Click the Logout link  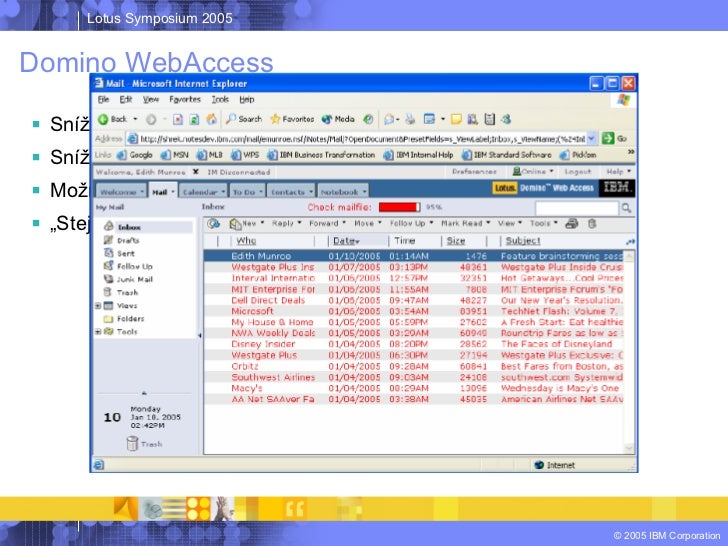pyautogui.click(x=578, y=172)
